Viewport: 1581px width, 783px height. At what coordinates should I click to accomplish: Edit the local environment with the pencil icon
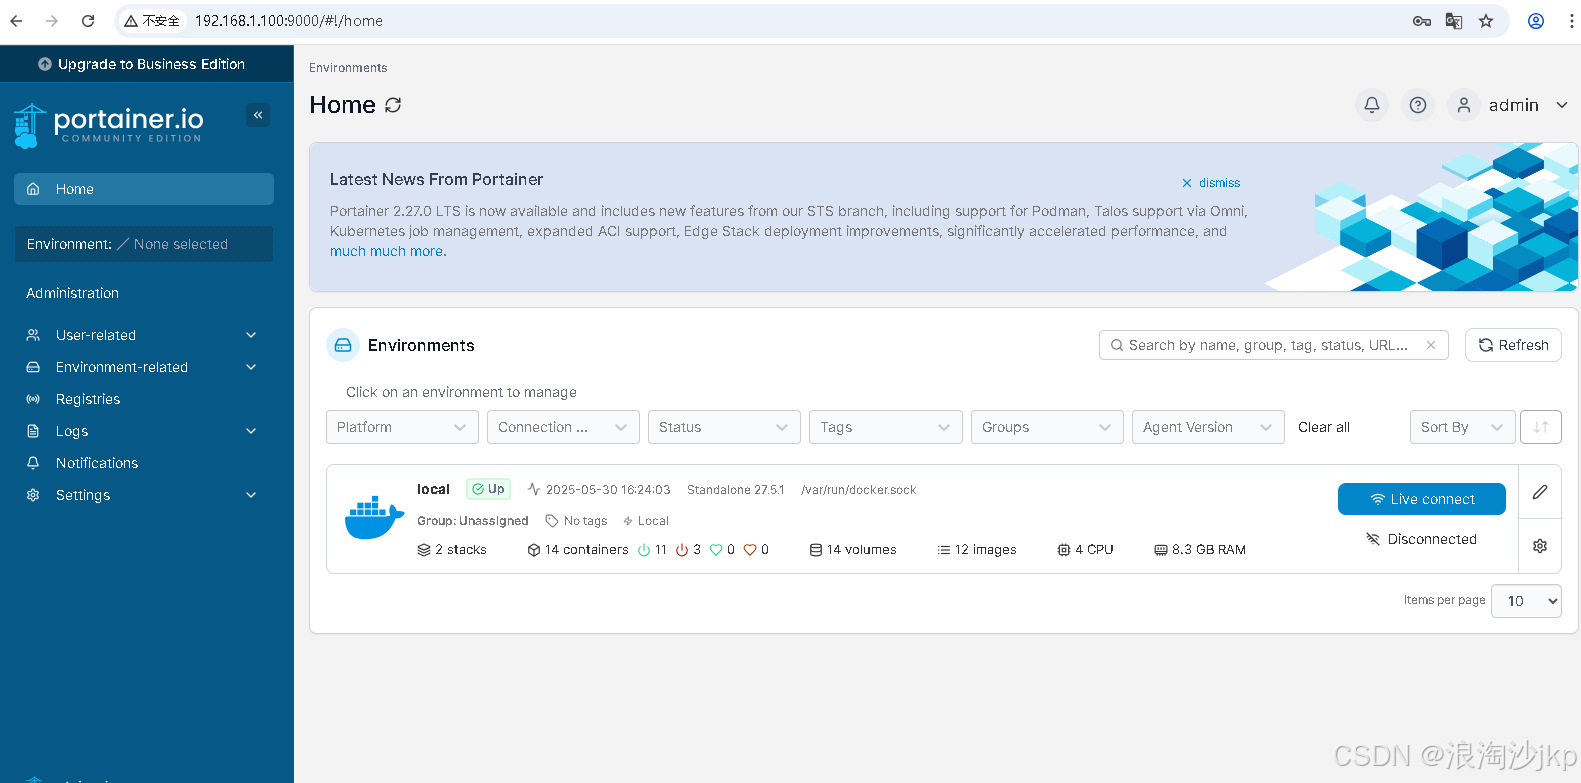click(x=1540, y=492)
